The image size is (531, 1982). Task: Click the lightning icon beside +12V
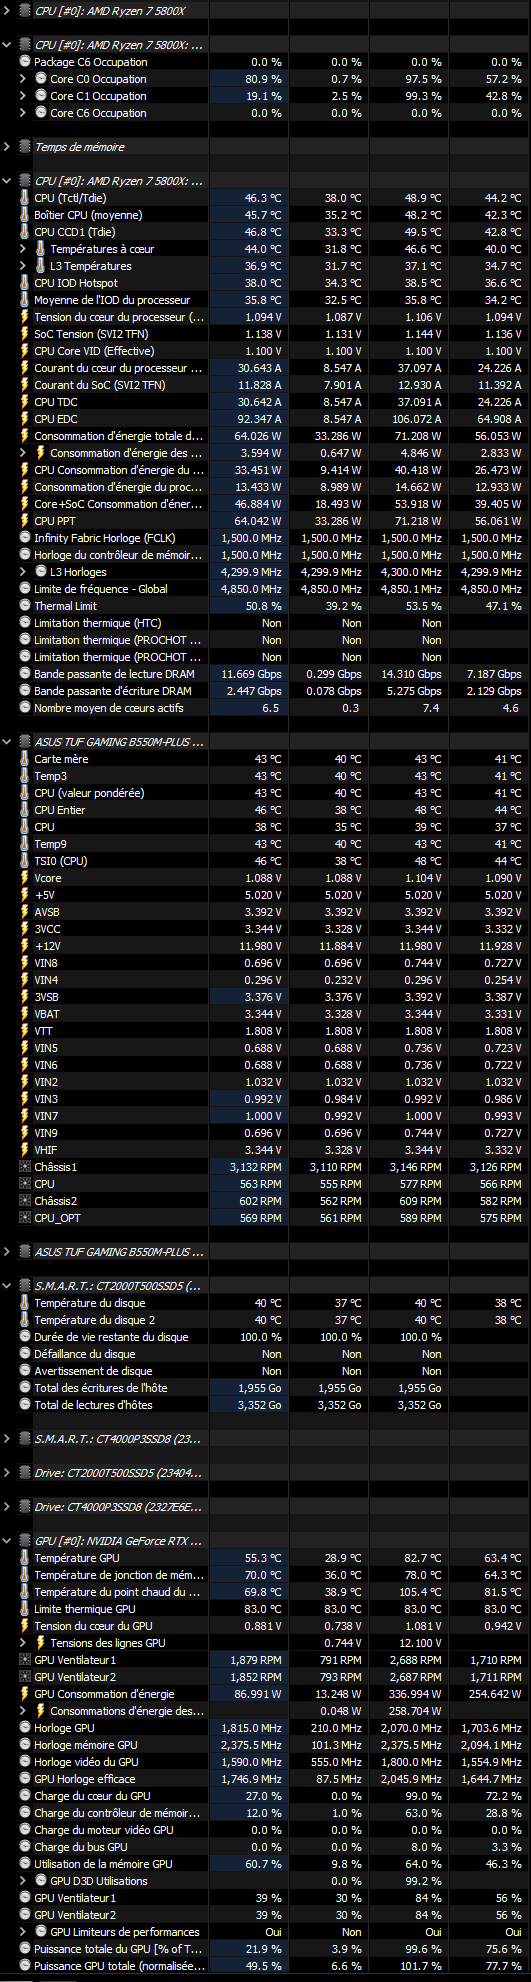click(25, 946)
